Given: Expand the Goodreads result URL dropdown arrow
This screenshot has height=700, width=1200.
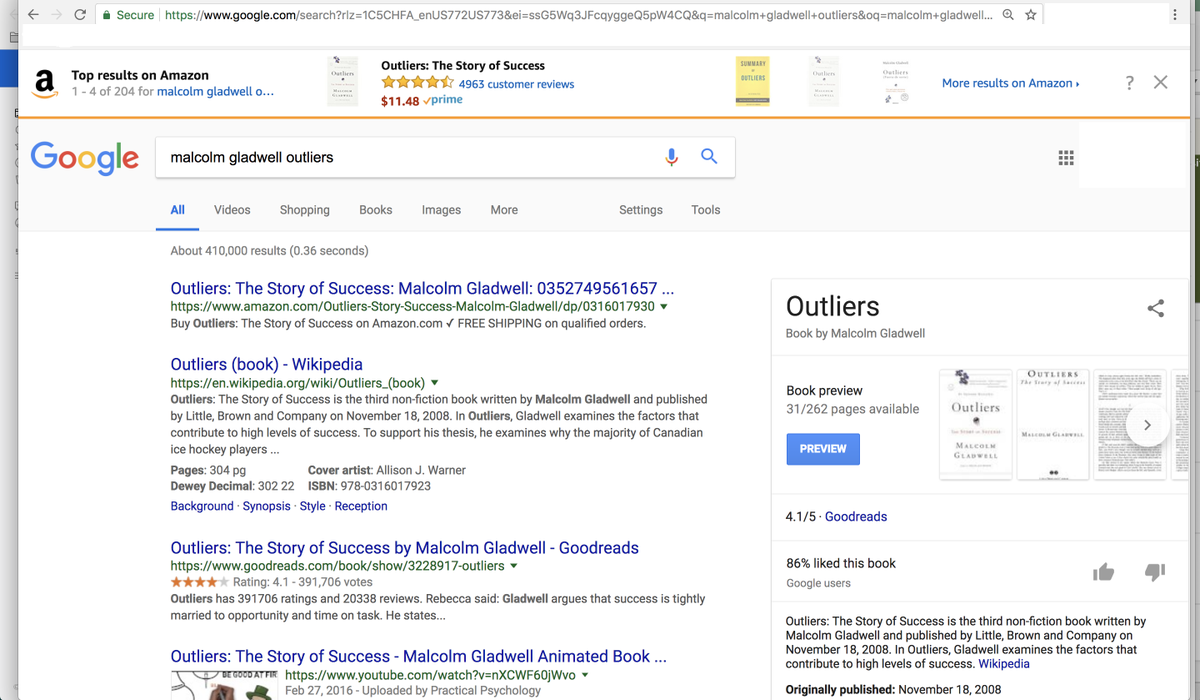Looking at the screenshot, I should point(514,566).
